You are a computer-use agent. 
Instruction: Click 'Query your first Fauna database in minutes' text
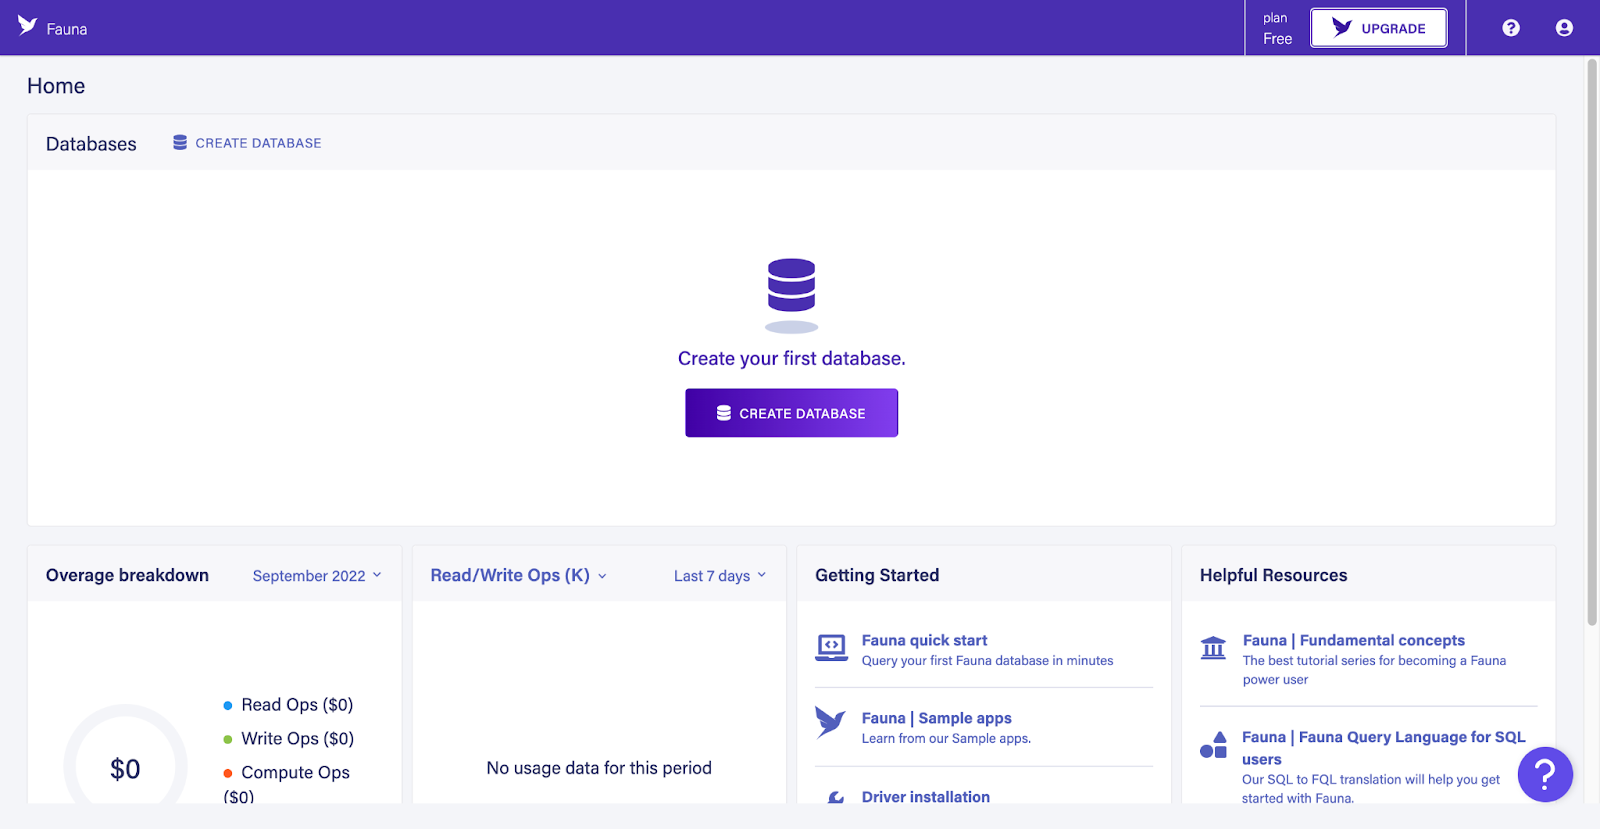(x=987, y=661)
